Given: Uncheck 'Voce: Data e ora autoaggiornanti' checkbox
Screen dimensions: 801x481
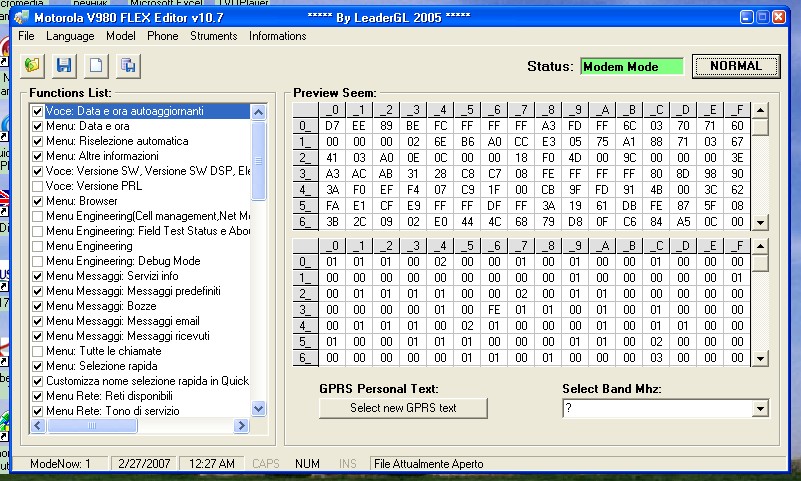Looking at the screenshot, I should pyautogui.click(x=37, y=111).
